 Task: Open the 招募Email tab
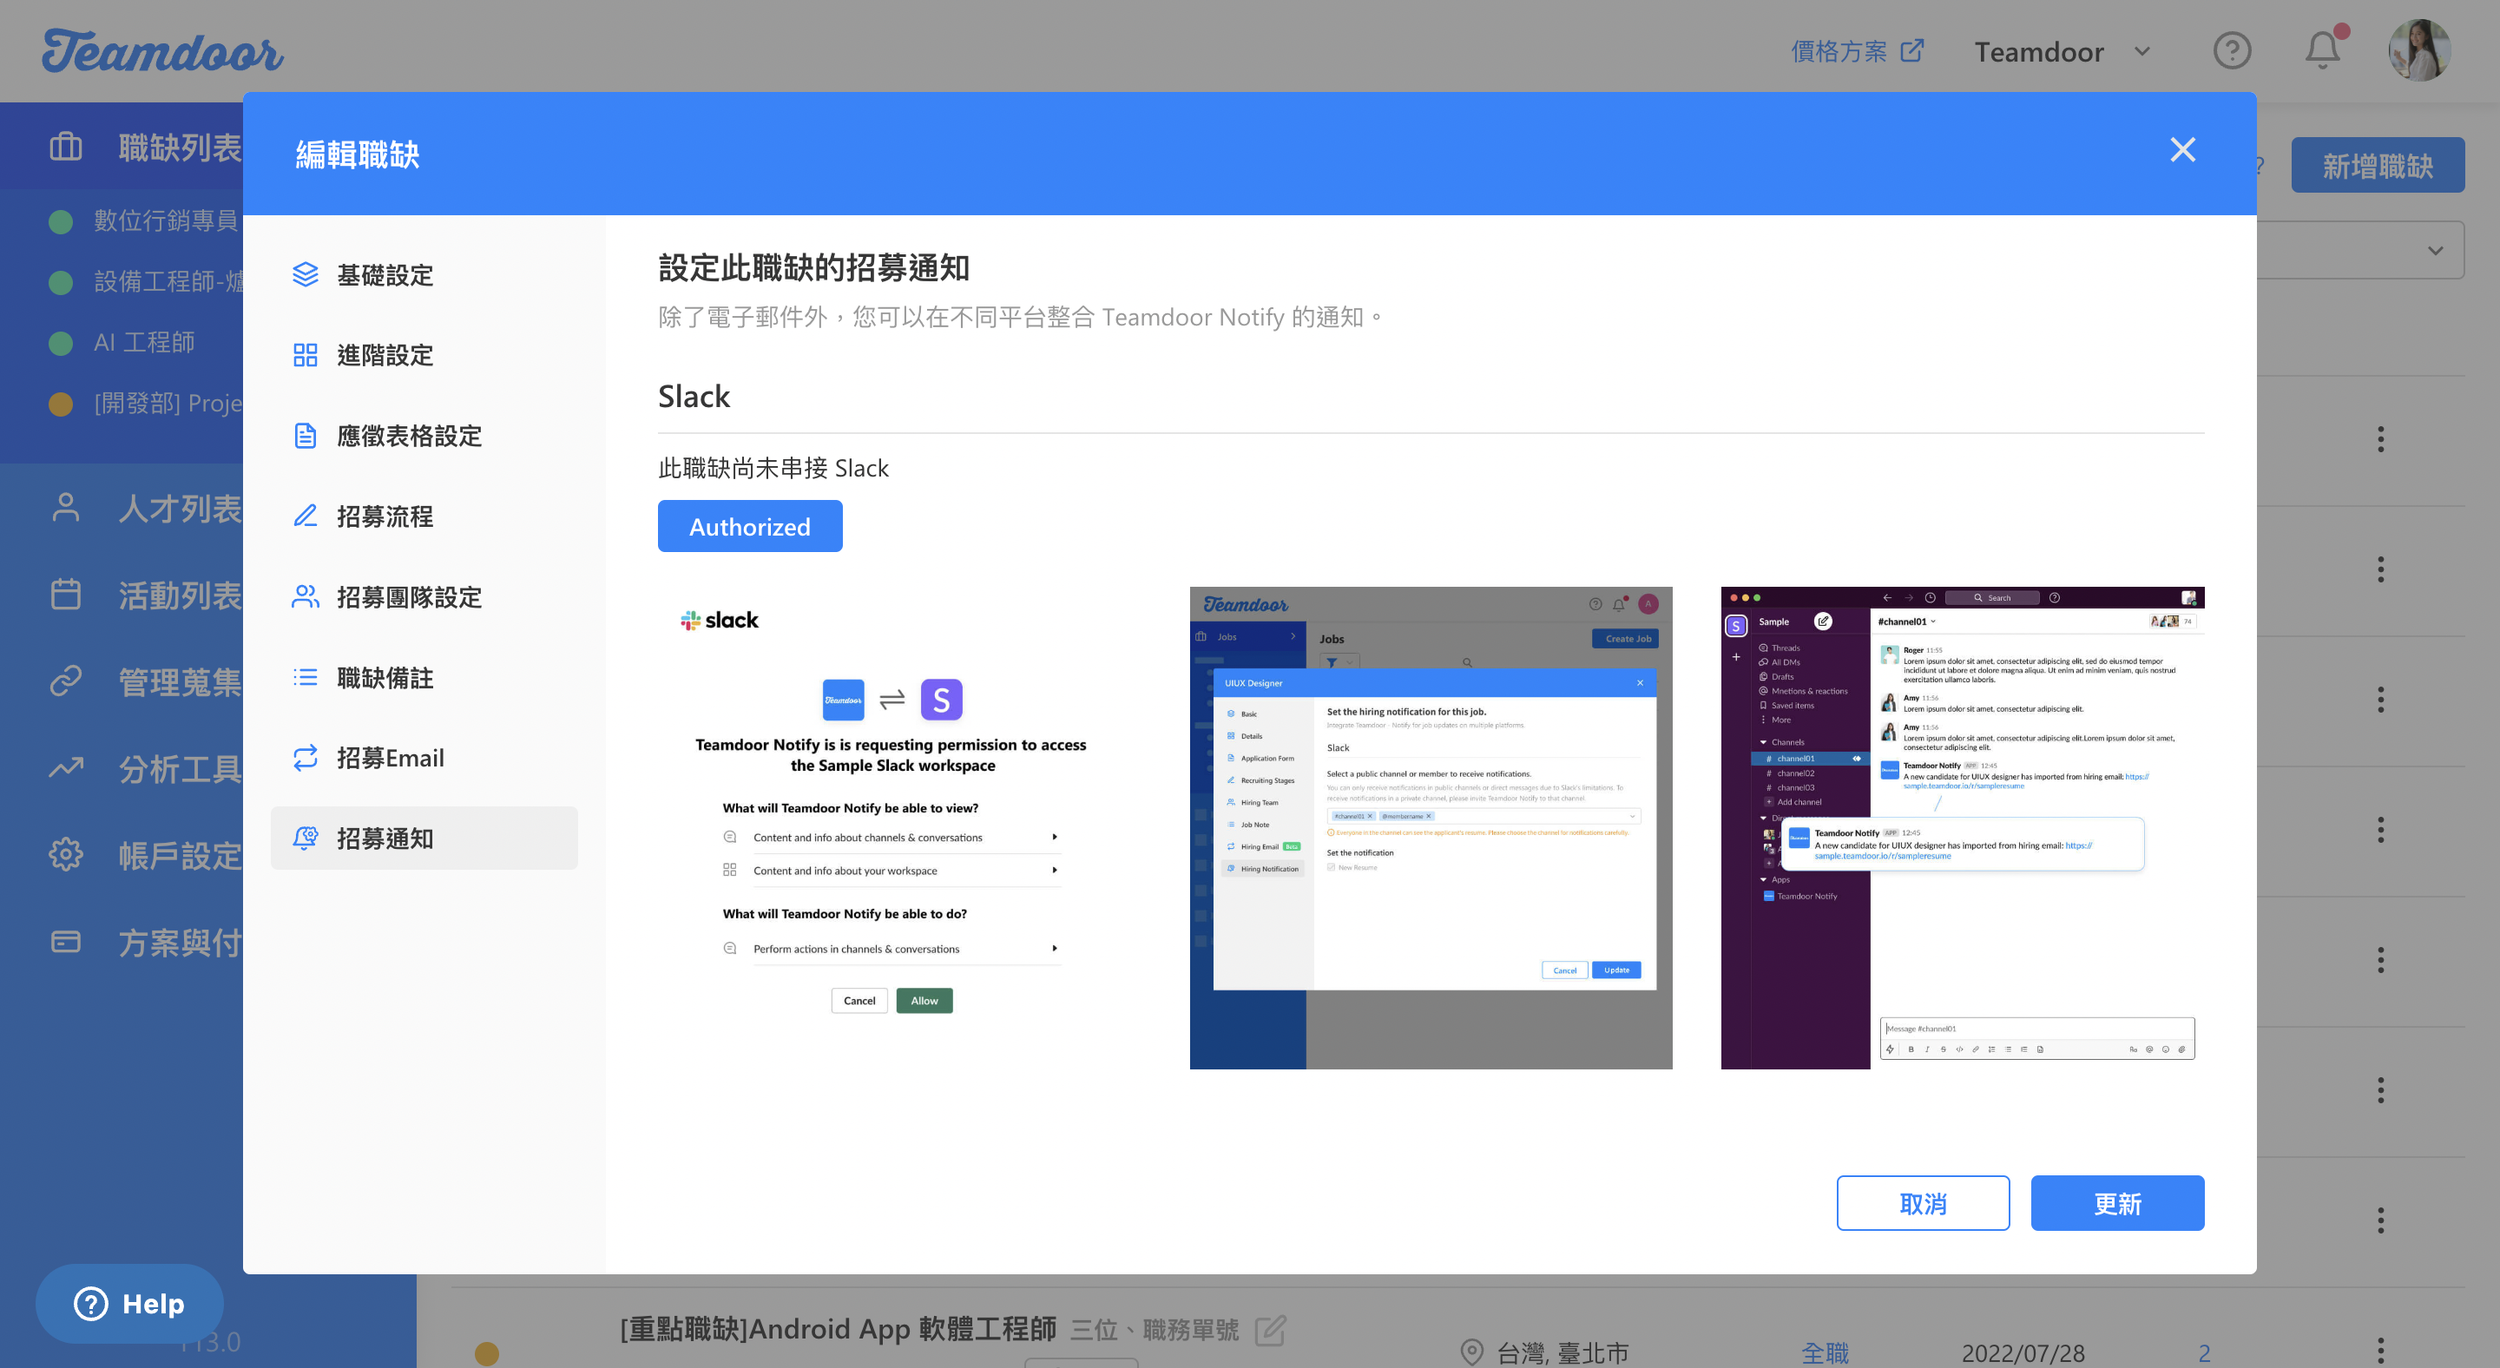(x=424, y=758)
